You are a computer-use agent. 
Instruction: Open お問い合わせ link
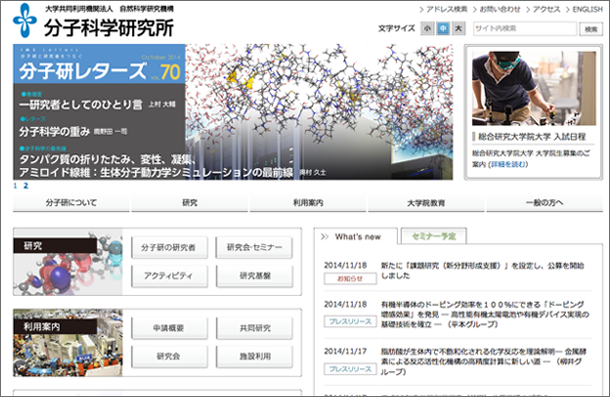pos(500,9)
